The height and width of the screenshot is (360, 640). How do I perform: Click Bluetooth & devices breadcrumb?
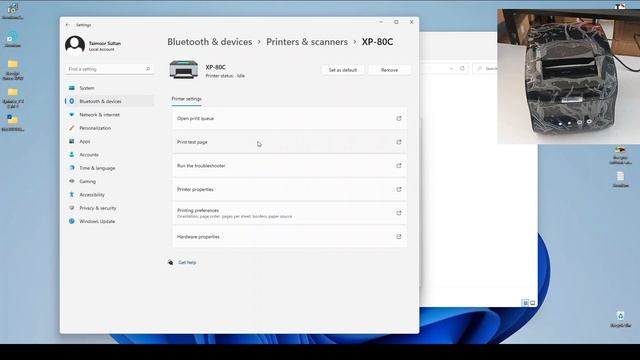(x=210, y=42)
